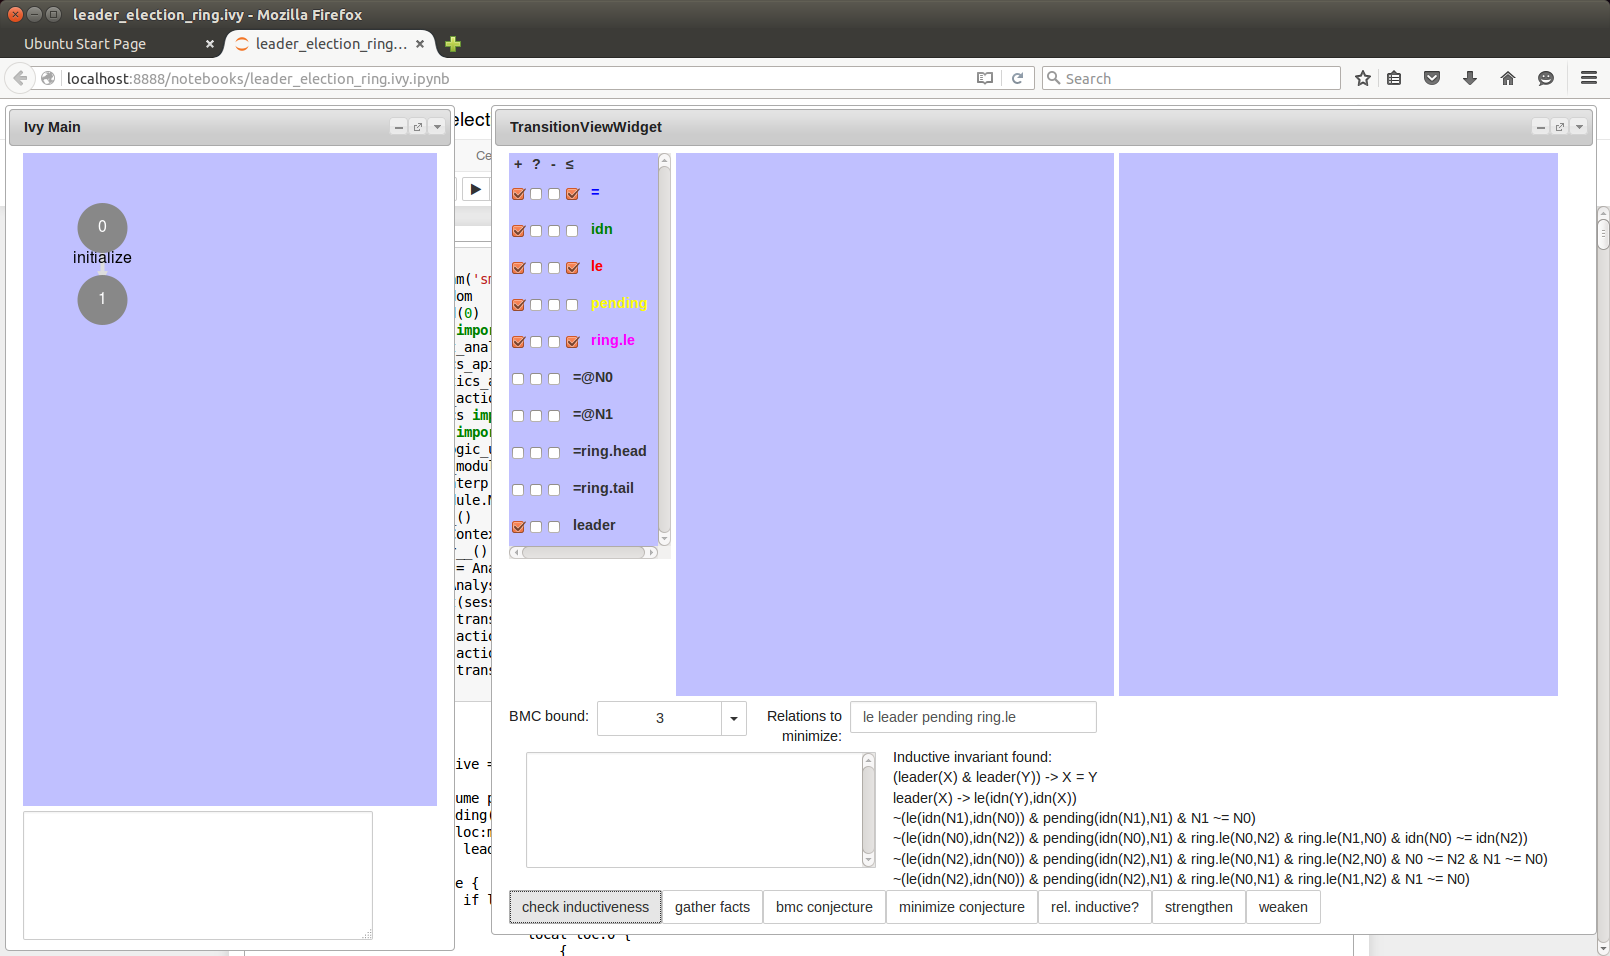Viewport: 1610px width, 956px height.
Task: Expand the Ivy Main panel options arrow
Action: 437,127
